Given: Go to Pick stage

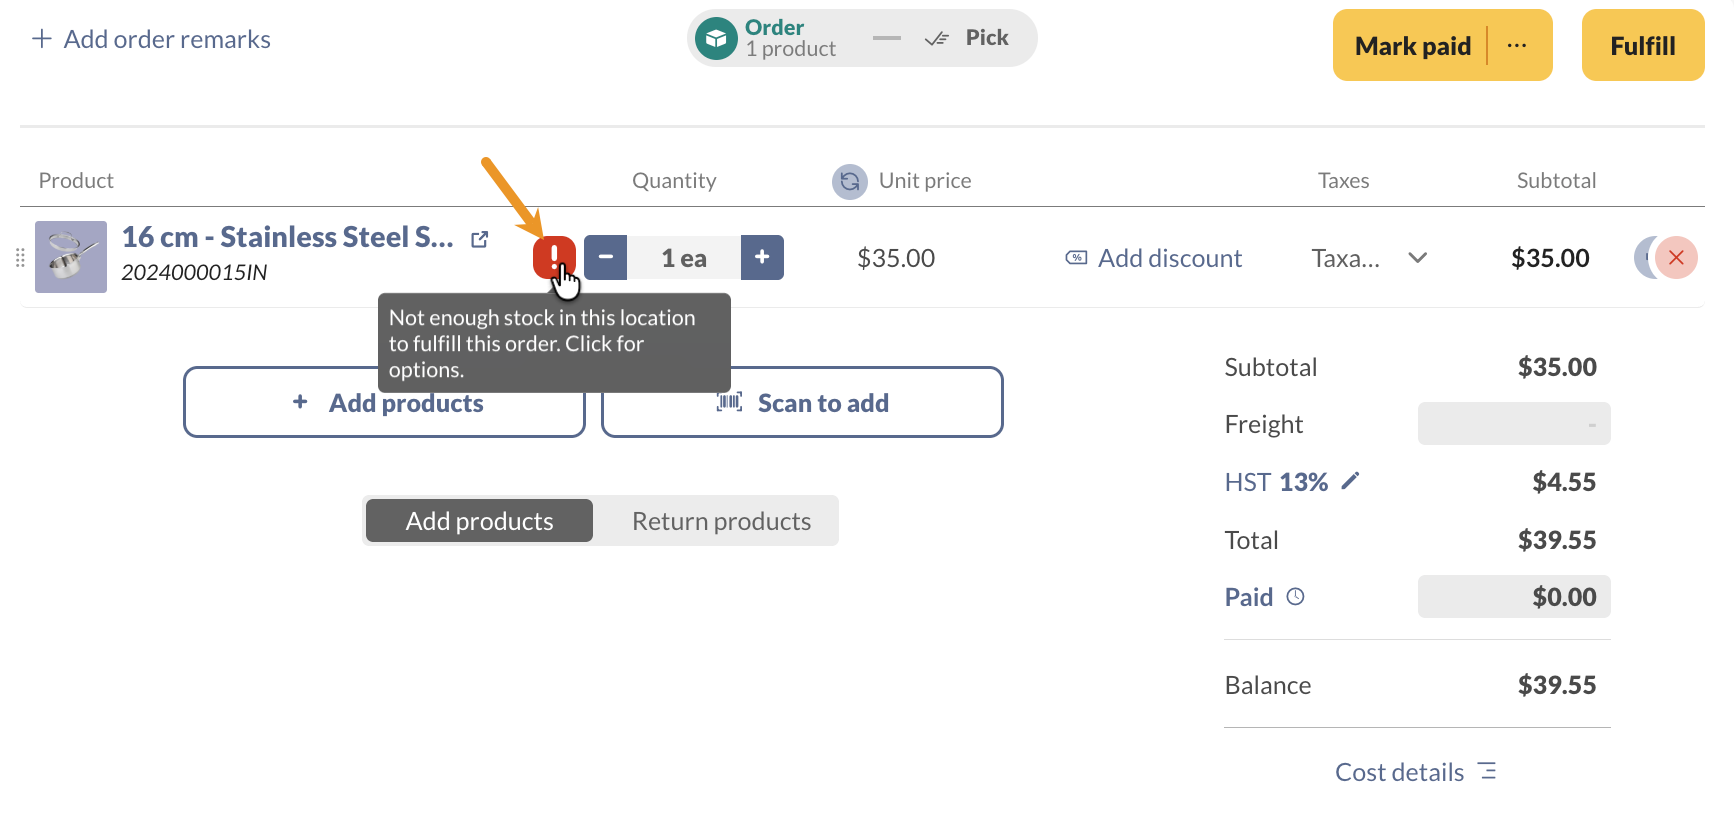Looking at the screenshot, I should [968, 39].
